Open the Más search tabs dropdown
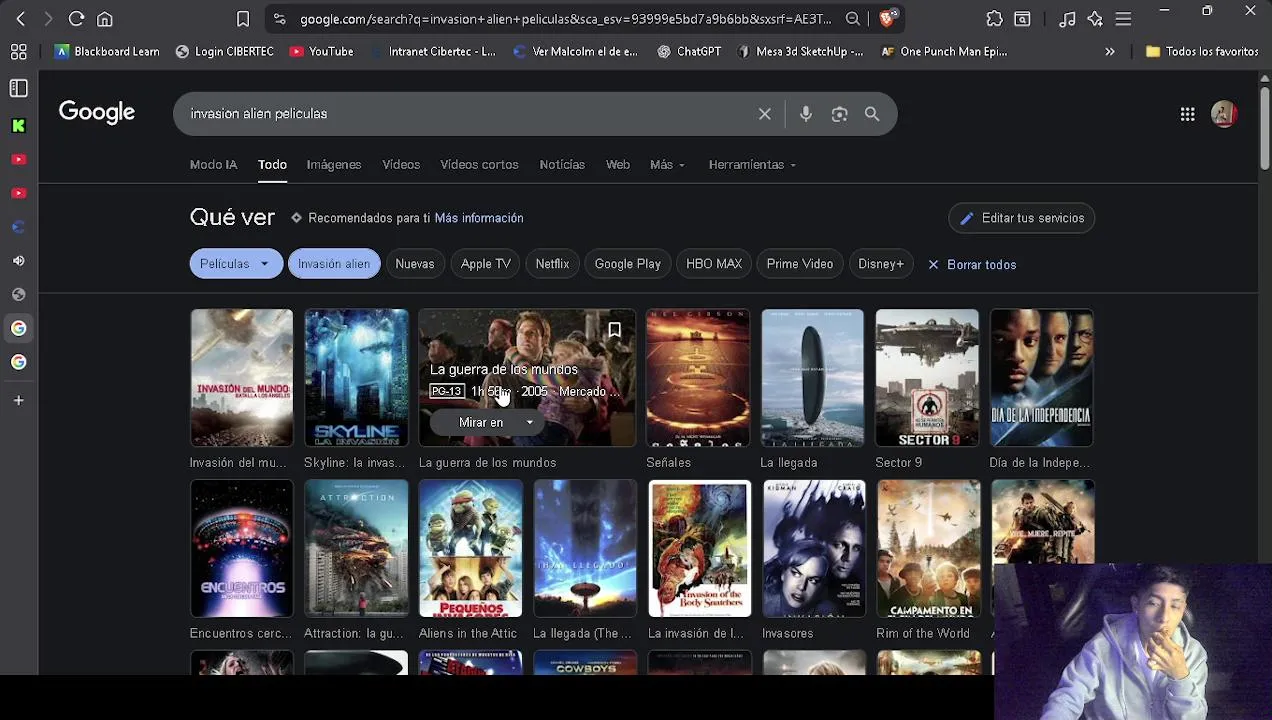This screenshot has width=1272, height=720. point(667,165)
